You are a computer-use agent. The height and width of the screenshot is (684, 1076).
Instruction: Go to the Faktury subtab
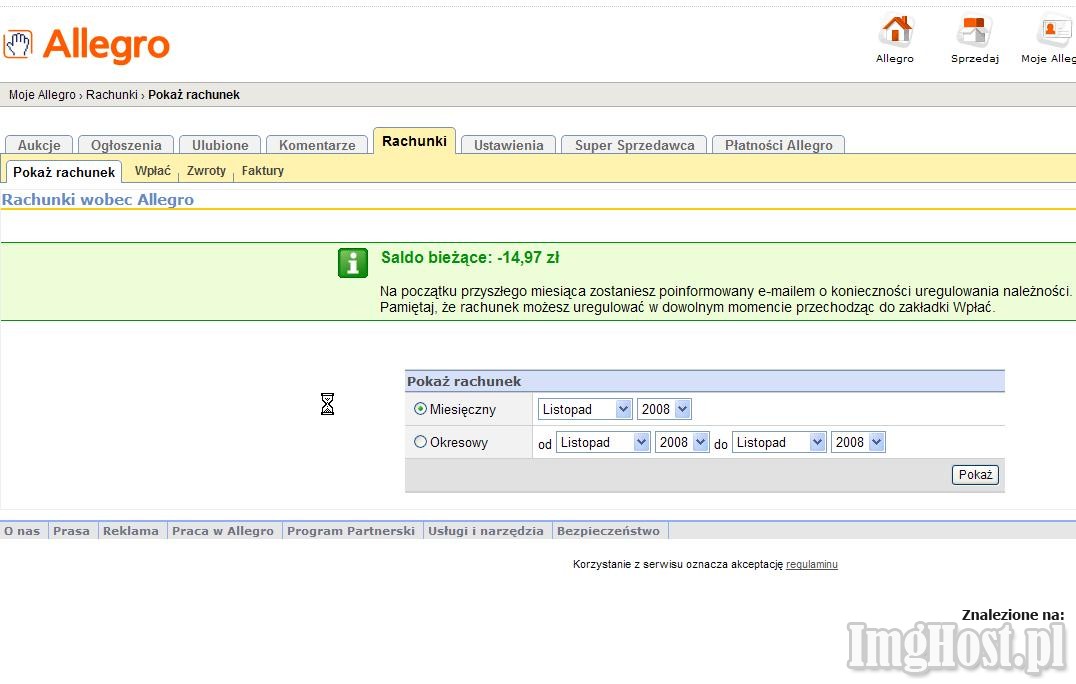(x=263, y=170)
